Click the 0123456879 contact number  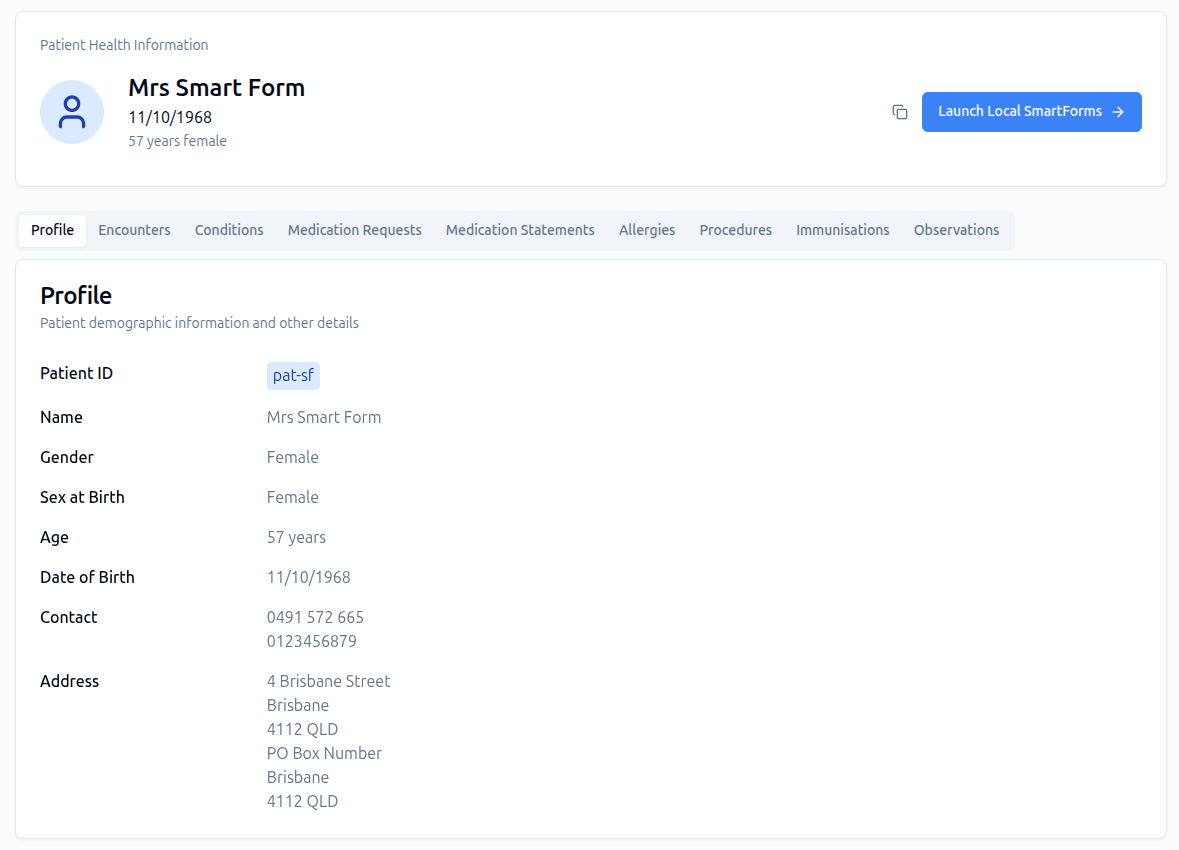(311, 641)
